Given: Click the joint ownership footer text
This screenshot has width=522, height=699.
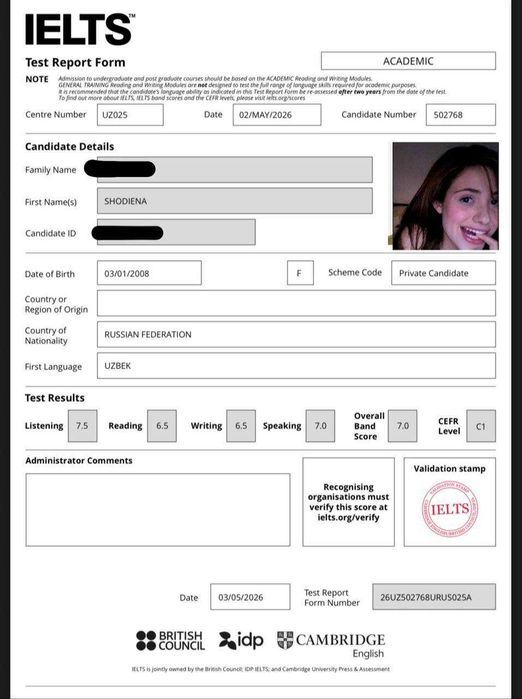Looking at the screenshot, I should [x=261, y=669].
